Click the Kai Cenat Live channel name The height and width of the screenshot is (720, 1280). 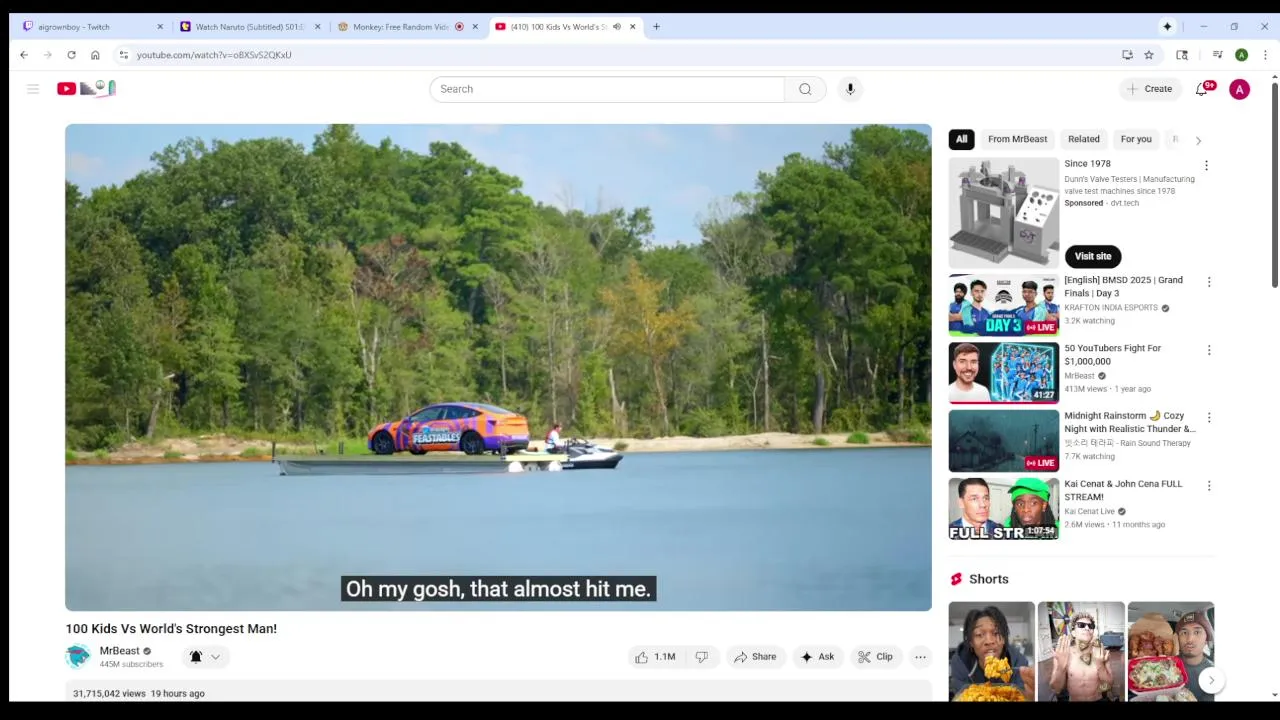point(1089,511)
